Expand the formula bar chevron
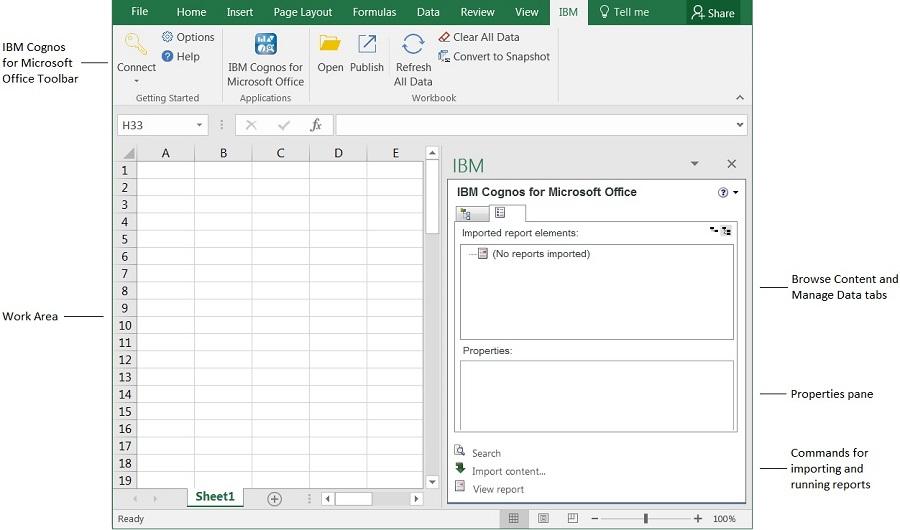900x530 pixels. click(x=740, y=125)
